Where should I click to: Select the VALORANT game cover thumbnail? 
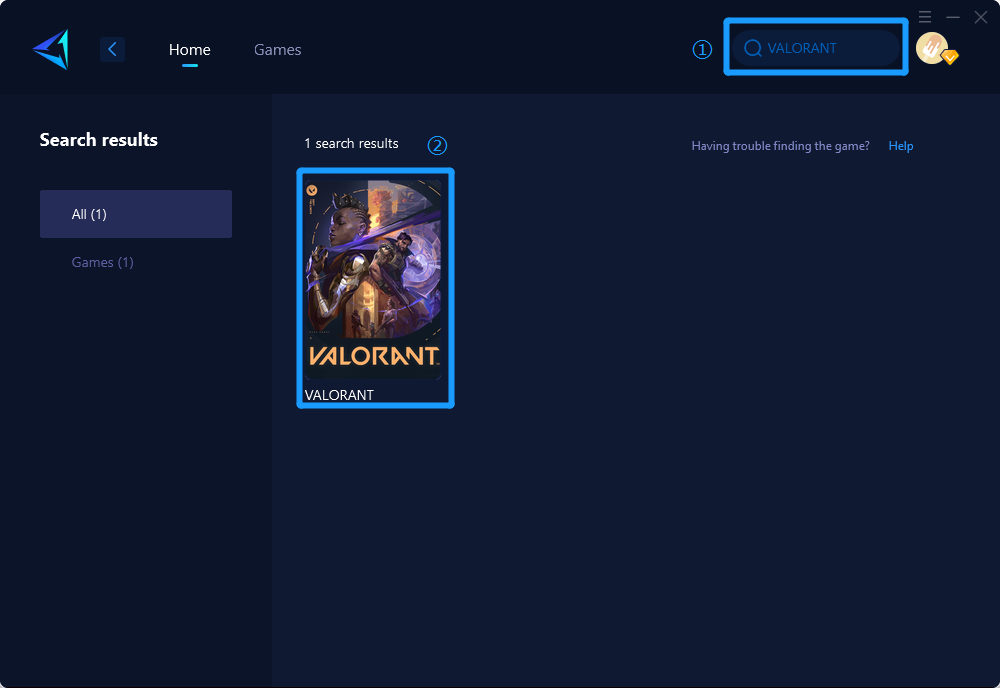[x=372, y=280]
